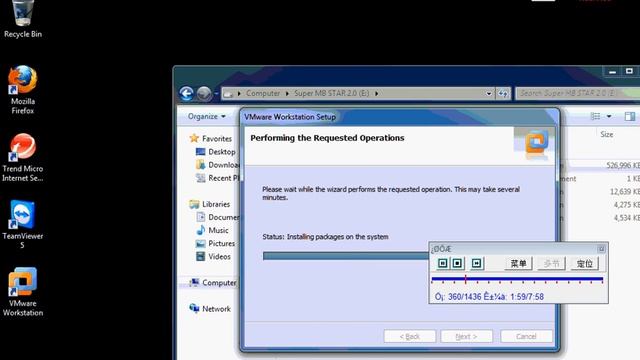Launch Mozilla Firefox from the desktop
The width and height of the screenshot is (640, 360).
click(x=23, y=90)
